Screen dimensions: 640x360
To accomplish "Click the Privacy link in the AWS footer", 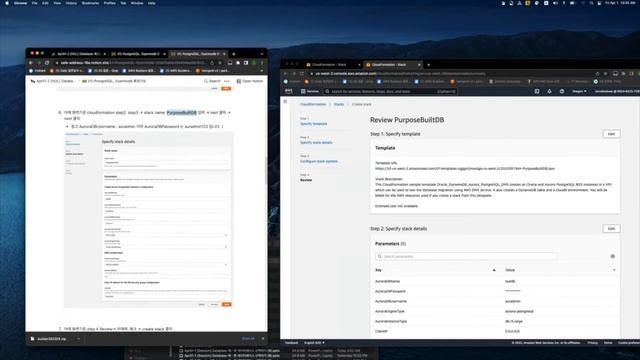I will tap(592, 343).
